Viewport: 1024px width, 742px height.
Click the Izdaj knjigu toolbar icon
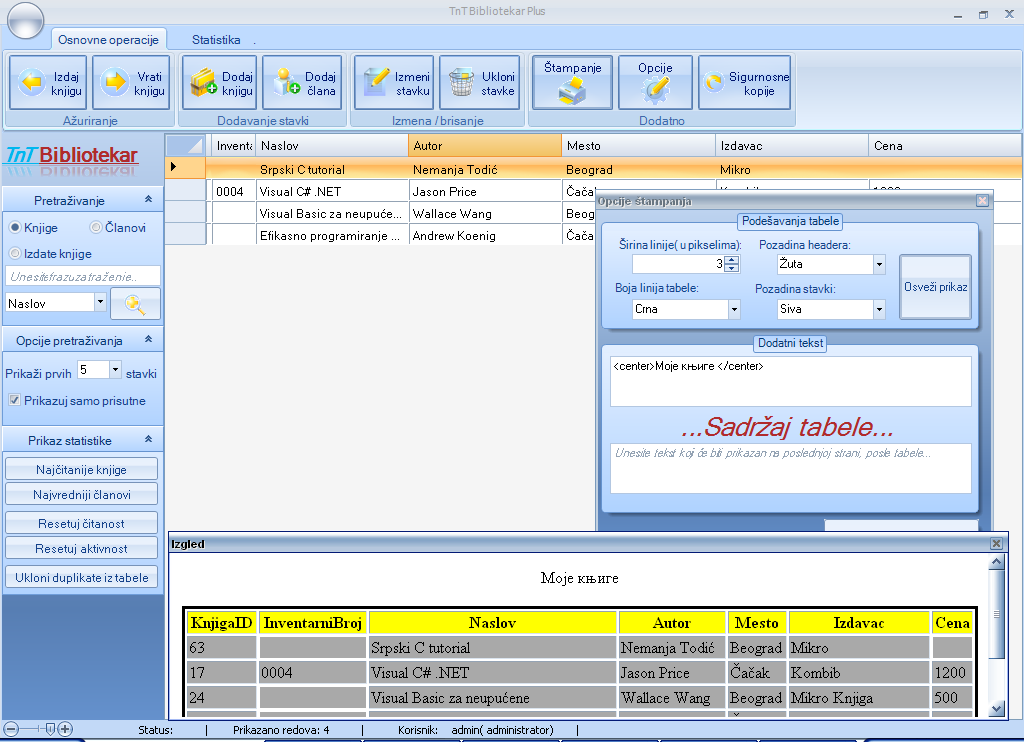32,83
